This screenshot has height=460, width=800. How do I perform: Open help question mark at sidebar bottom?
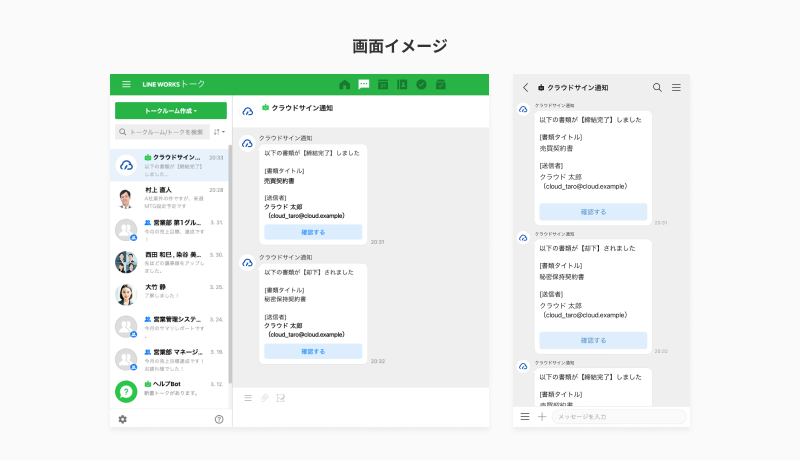(x=219, y=419)
